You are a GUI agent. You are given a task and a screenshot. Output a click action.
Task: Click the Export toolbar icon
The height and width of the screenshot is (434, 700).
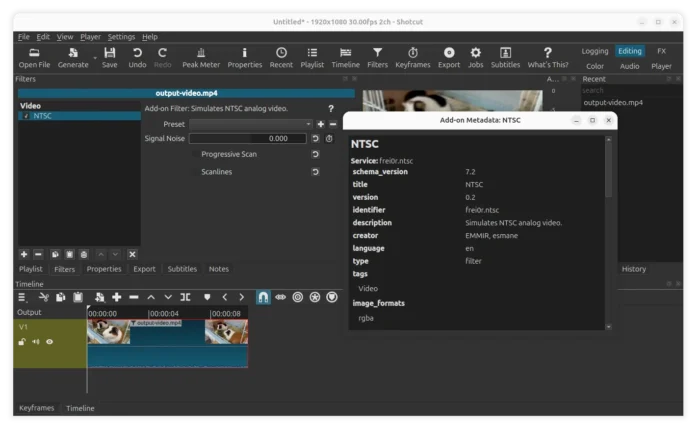[449, 58]
